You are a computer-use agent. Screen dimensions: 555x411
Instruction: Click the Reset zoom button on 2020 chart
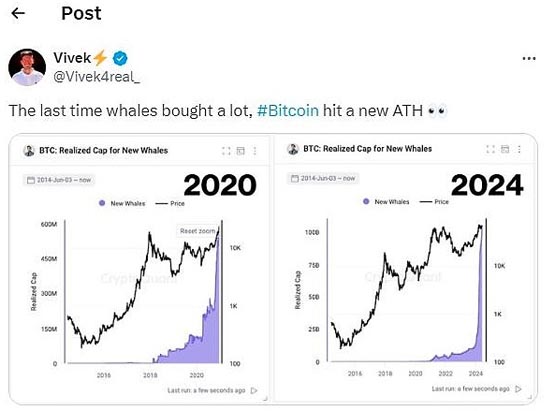tap(197, 231)
